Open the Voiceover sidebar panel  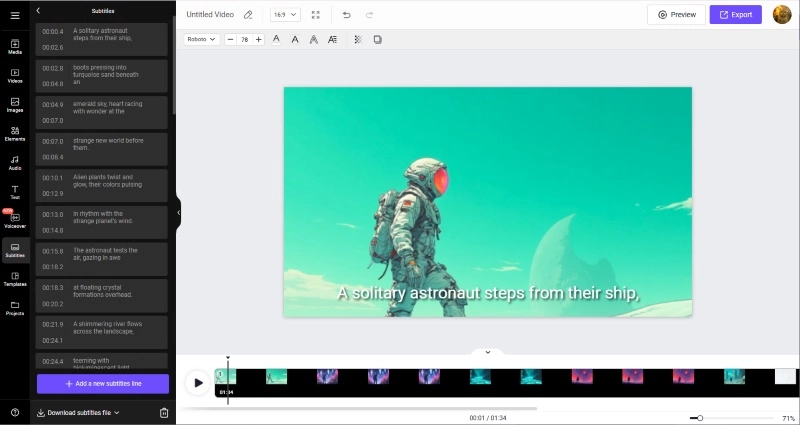coord(15,220)
